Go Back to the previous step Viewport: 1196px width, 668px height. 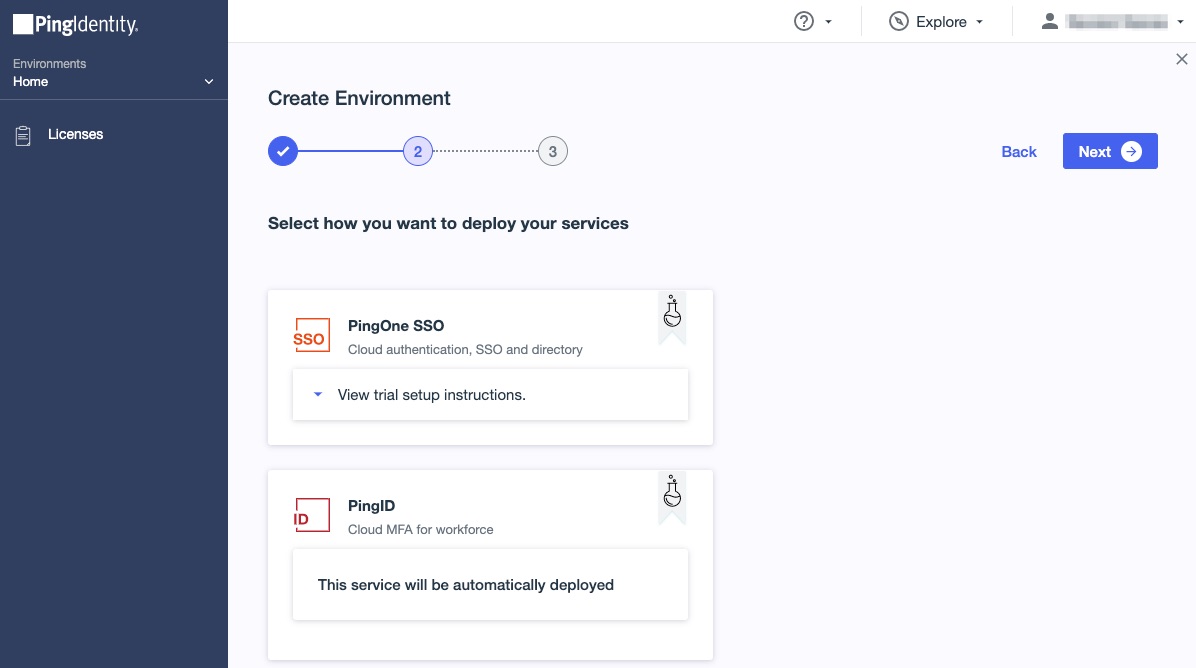point(1019,152)
